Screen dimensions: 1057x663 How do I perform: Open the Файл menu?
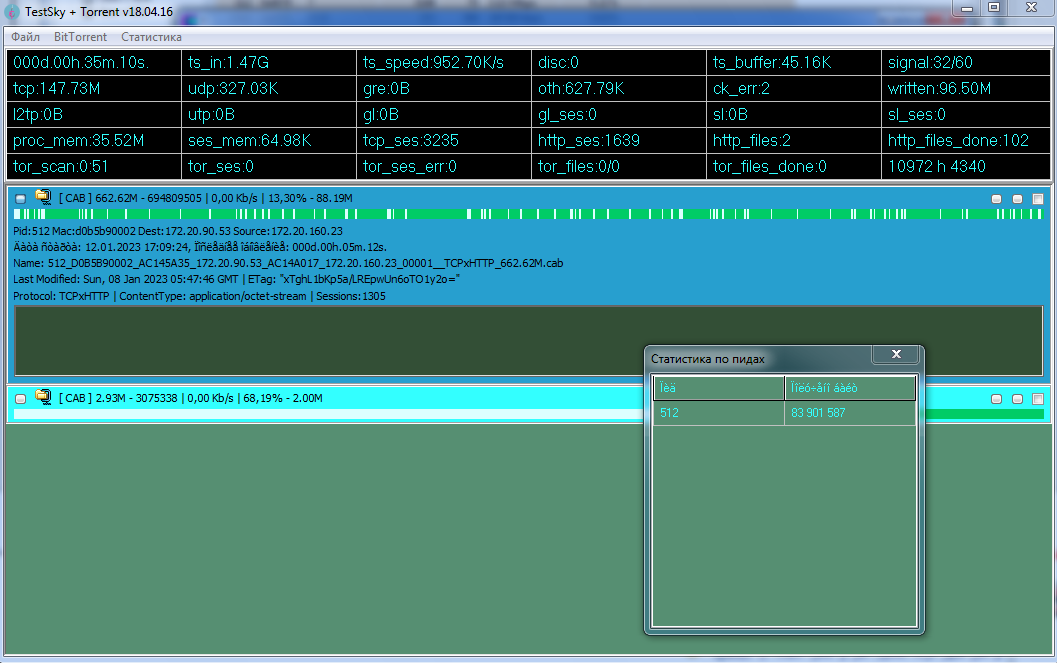[26, 37]
